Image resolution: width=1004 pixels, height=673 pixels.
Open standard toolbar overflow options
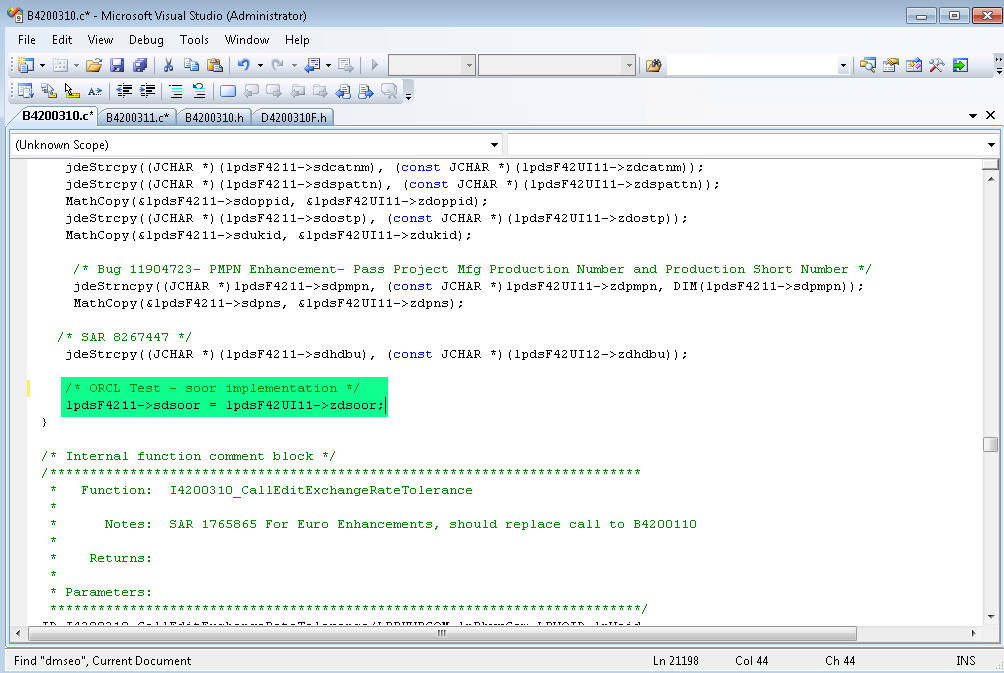click(x=998, y=65)
